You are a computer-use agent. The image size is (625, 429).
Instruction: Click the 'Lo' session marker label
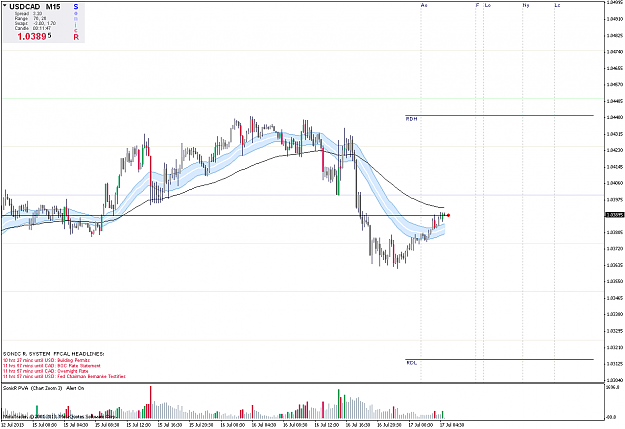click(x=488, y=5)
